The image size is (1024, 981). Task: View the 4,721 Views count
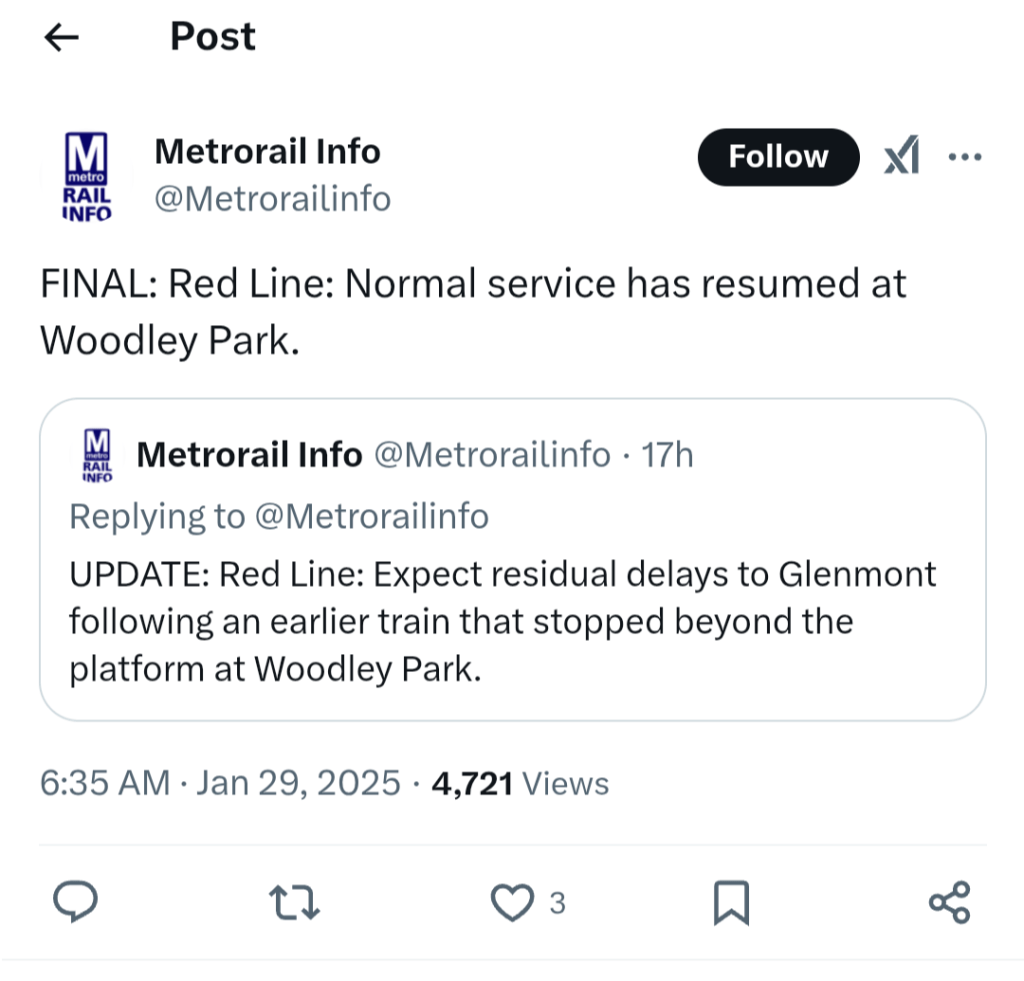point(520,783)
